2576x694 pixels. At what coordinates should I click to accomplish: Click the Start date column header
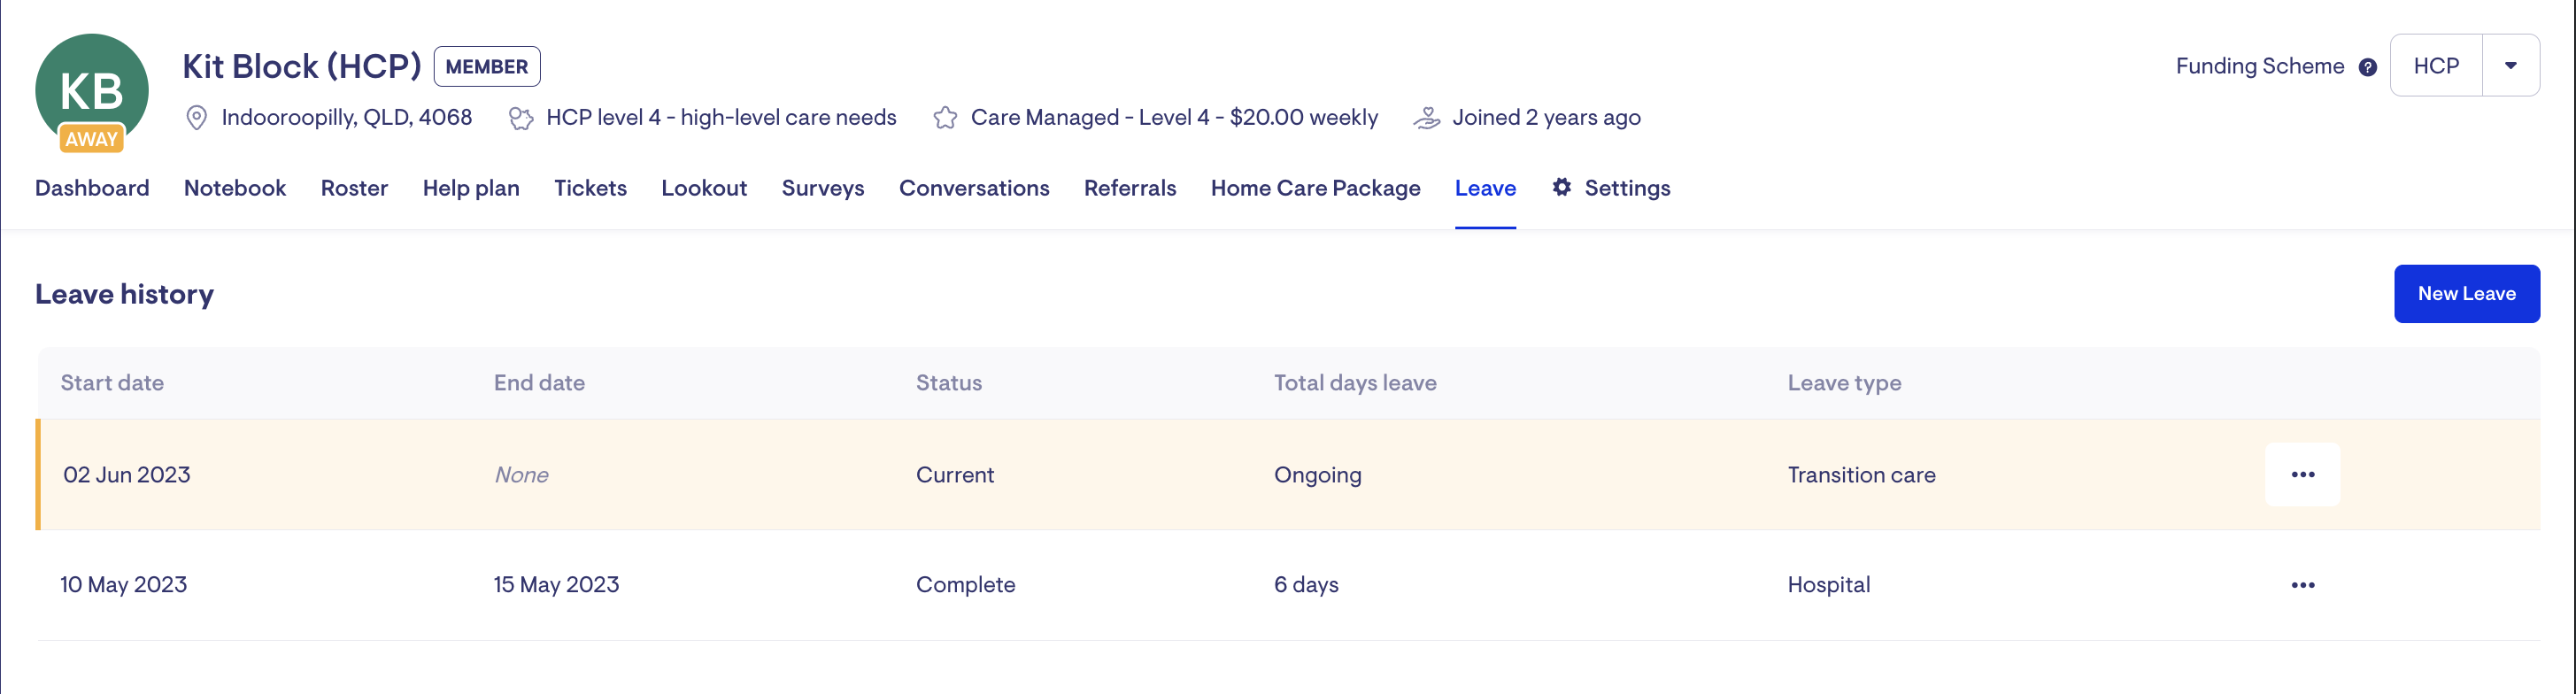pyautogui.click(x=112, y=383)
